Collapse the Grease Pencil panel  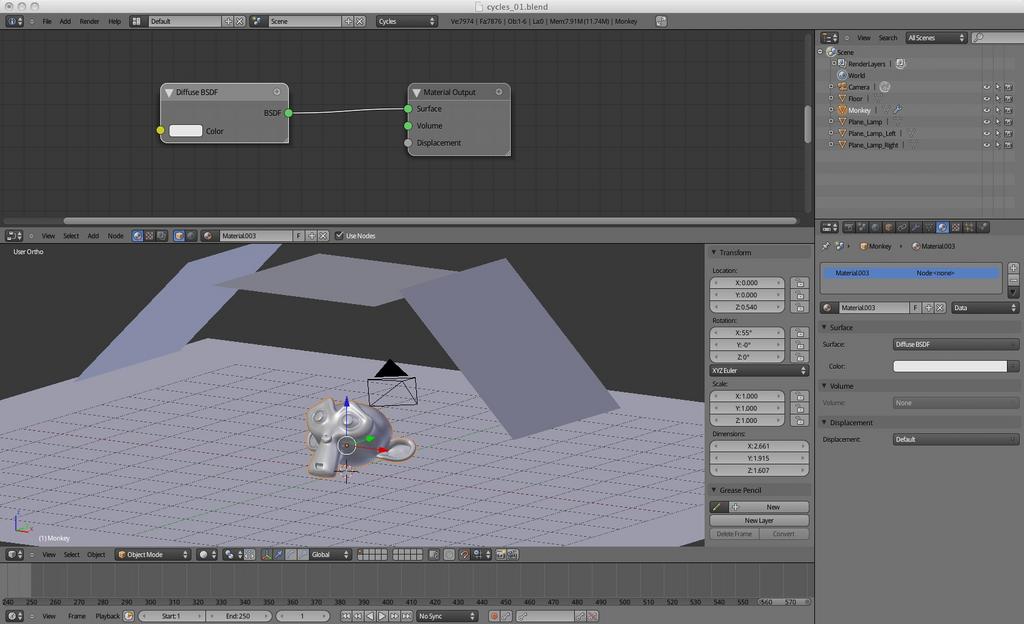[713, 490]
